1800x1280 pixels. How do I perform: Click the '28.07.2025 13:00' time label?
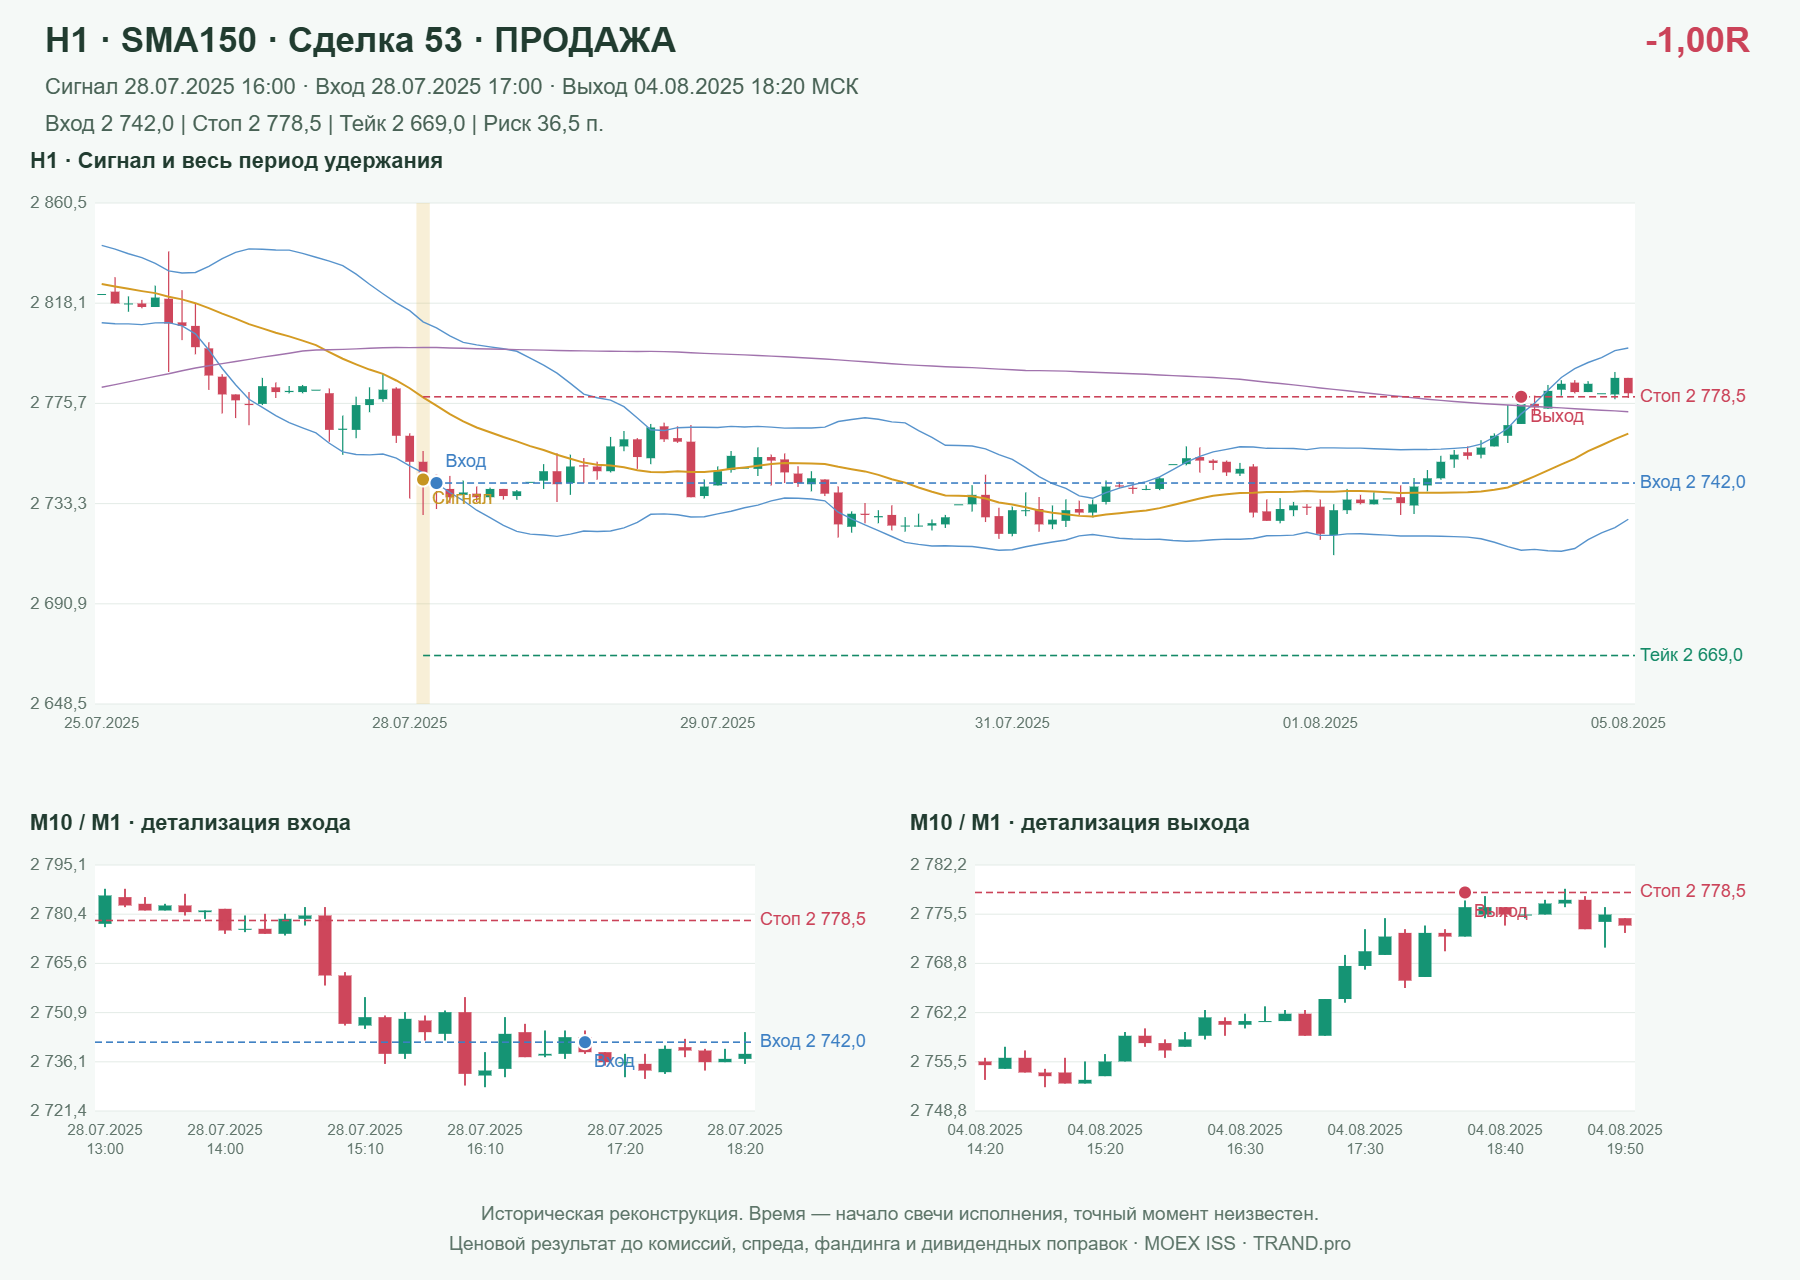(105, 1139)
